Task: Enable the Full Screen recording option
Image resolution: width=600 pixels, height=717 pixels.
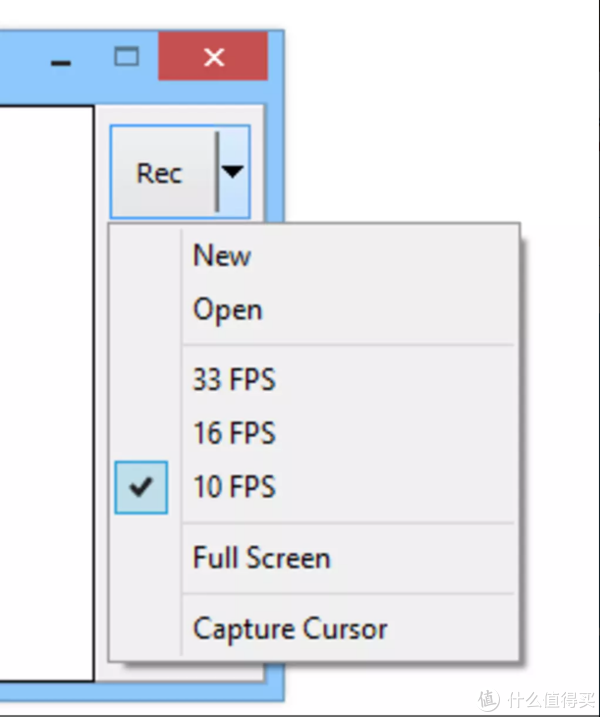Action: pyautogui.click(x=261, y=558)
